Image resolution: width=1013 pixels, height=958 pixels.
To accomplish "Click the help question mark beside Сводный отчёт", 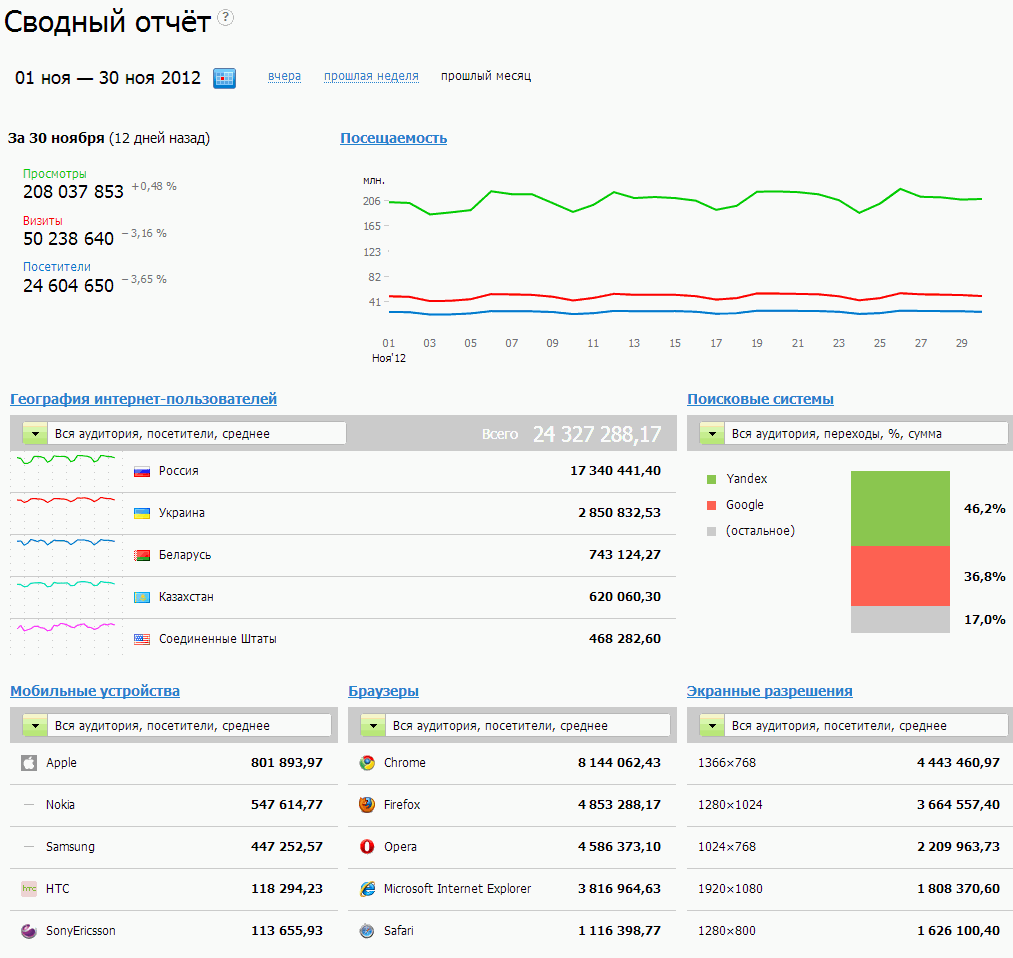I will tap(225, 17).
